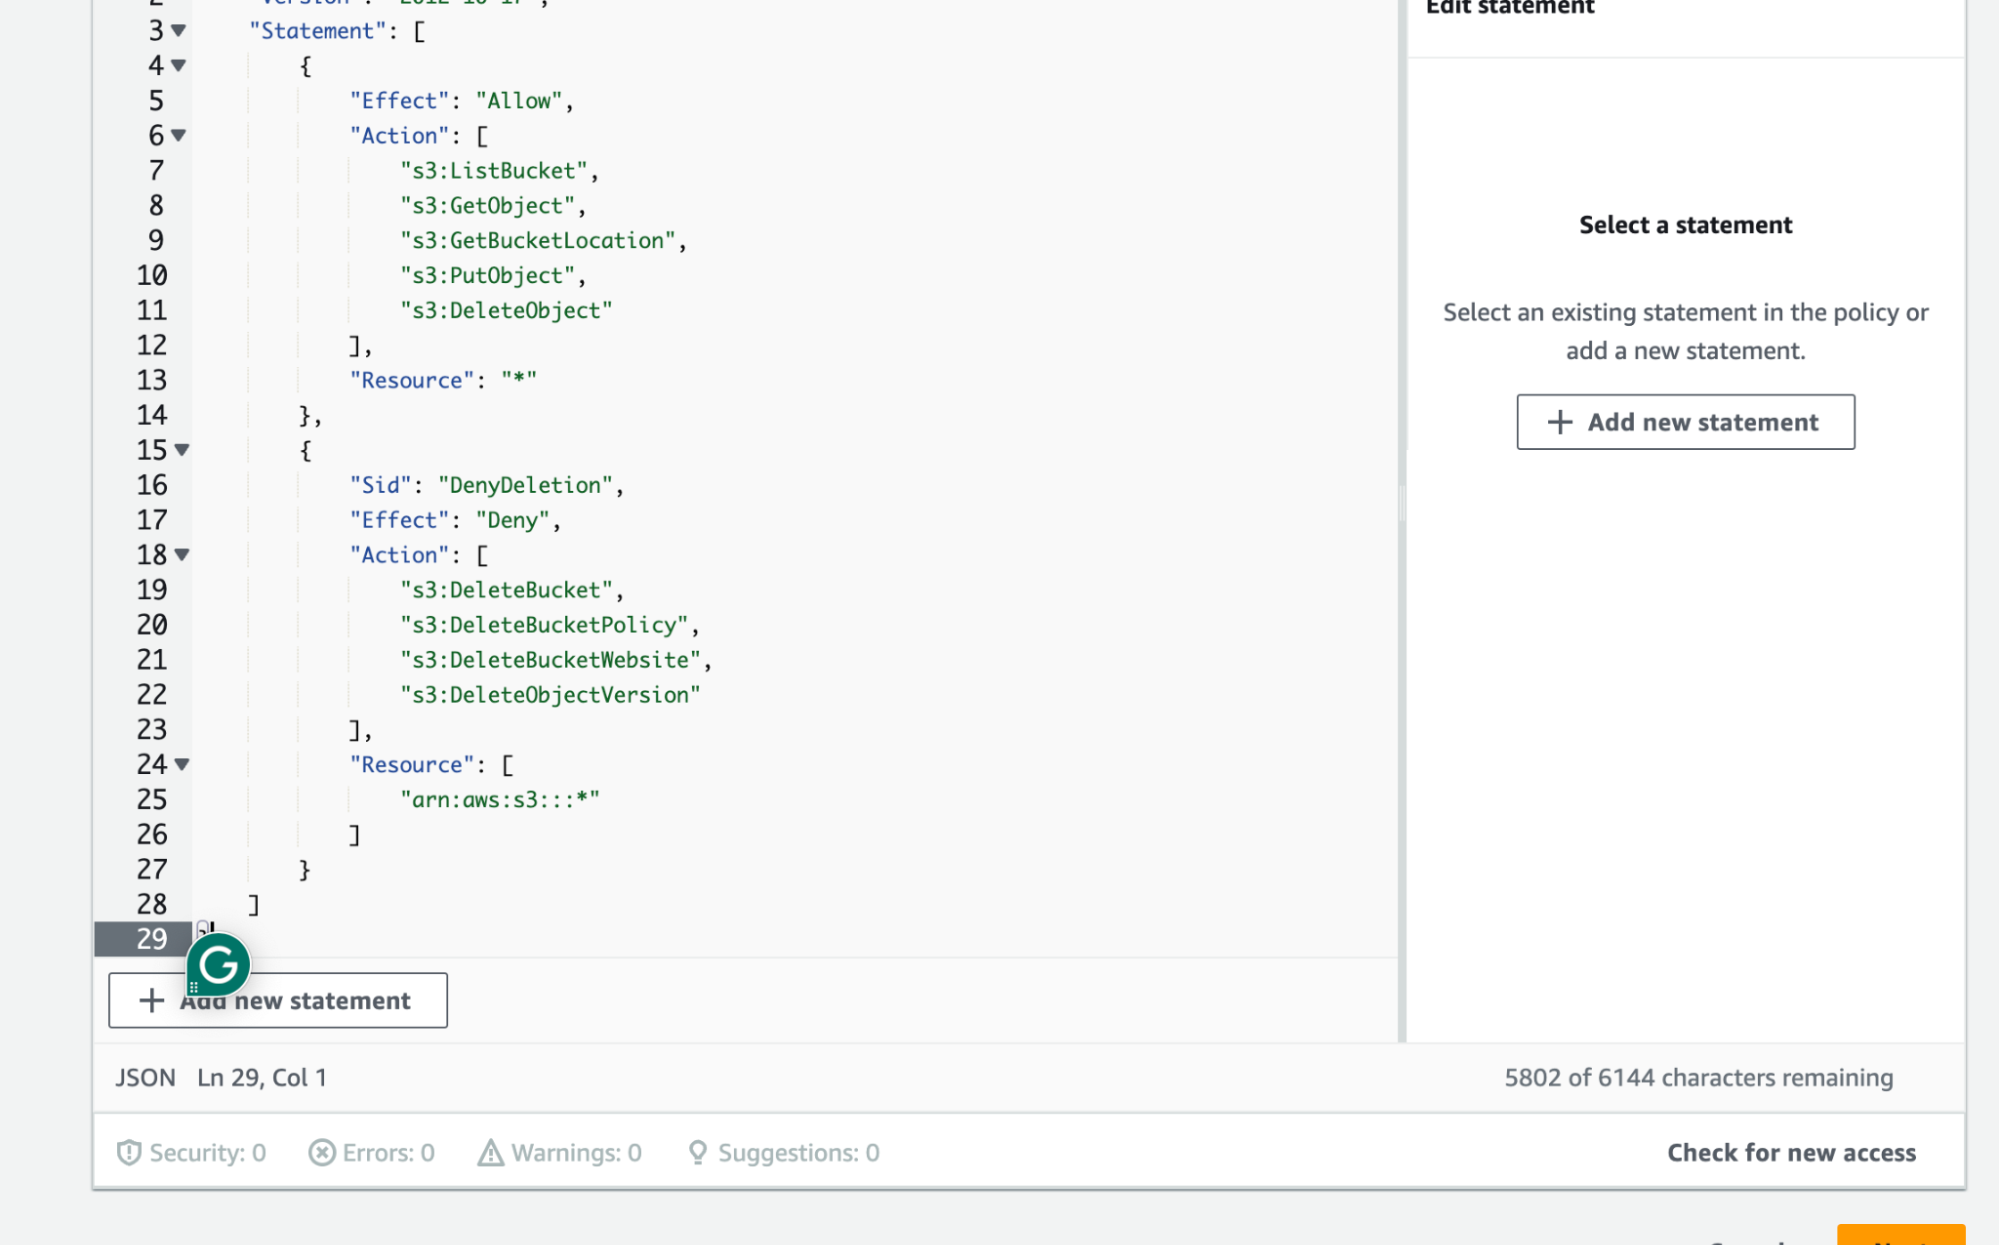Image resolution: width=1999 pixels, height=1246 pixels.
Task: Open the Security findings shield icon
Action: click(129, 1153)
